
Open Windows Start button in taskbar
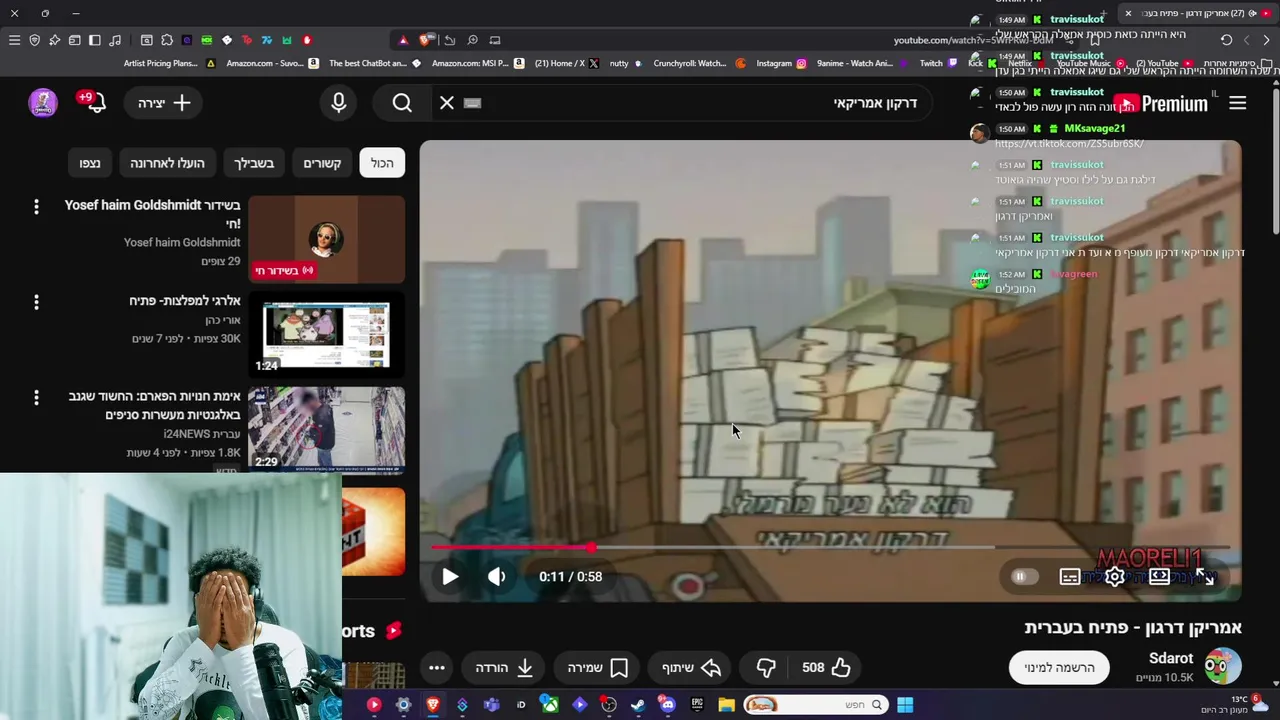905,705
